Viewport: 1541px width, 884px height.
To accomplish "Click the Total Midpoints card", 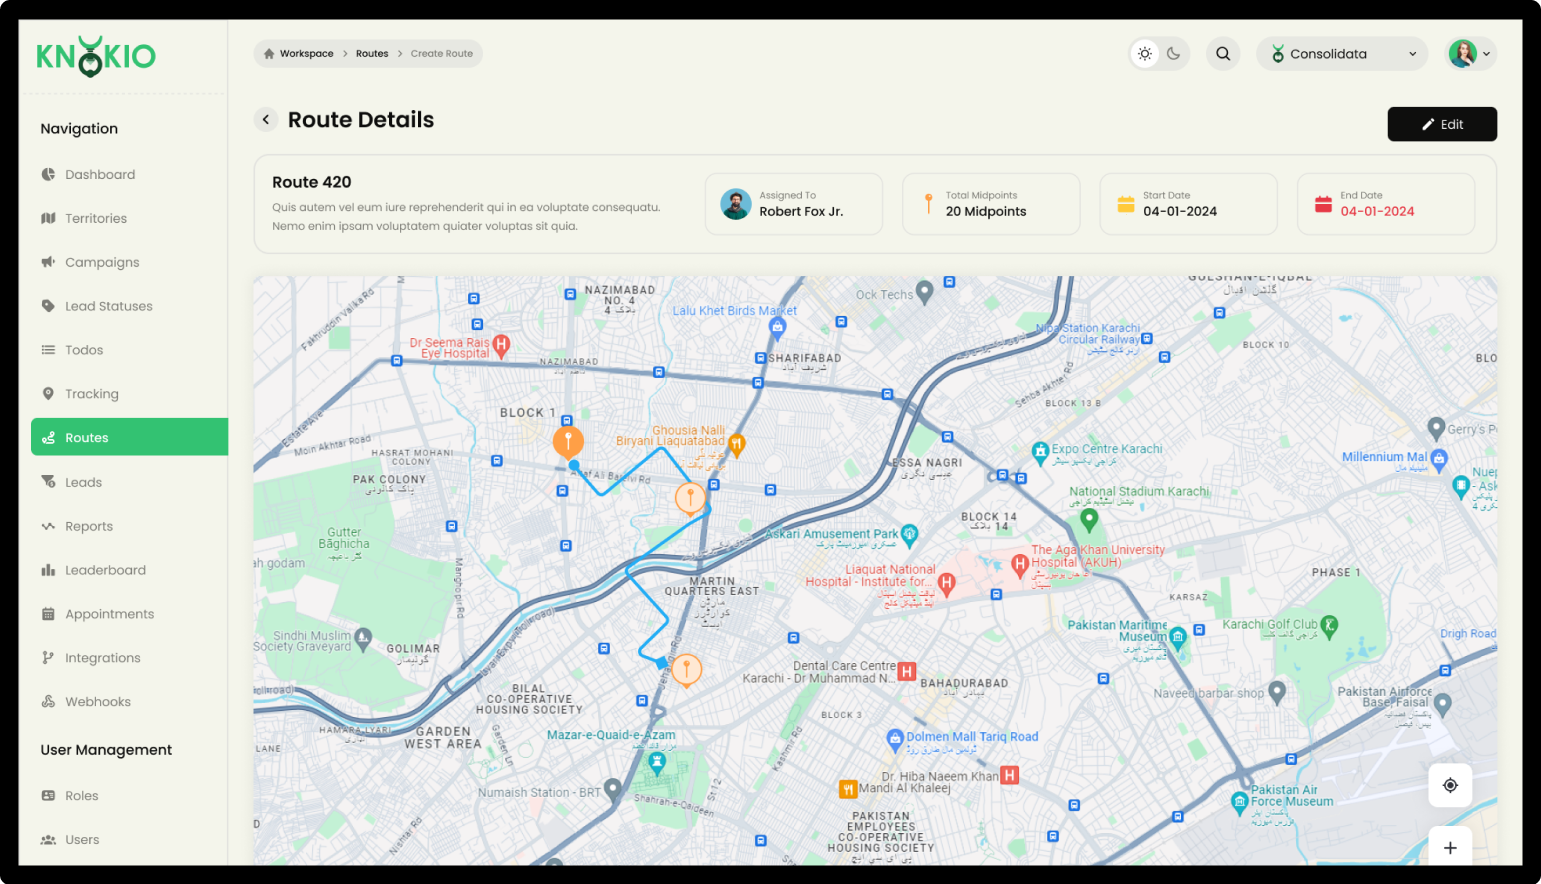I will 991,204.
